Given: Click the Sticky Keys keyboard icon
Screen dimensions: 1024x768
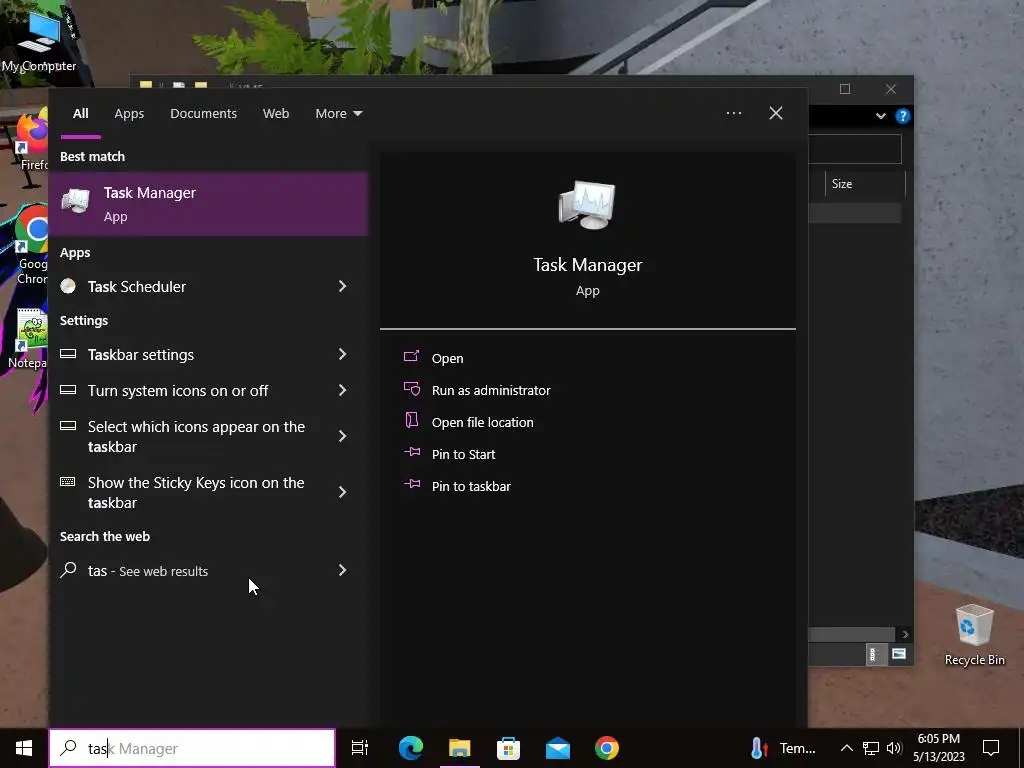Looking at the screenshot, I should click(68, 482).
